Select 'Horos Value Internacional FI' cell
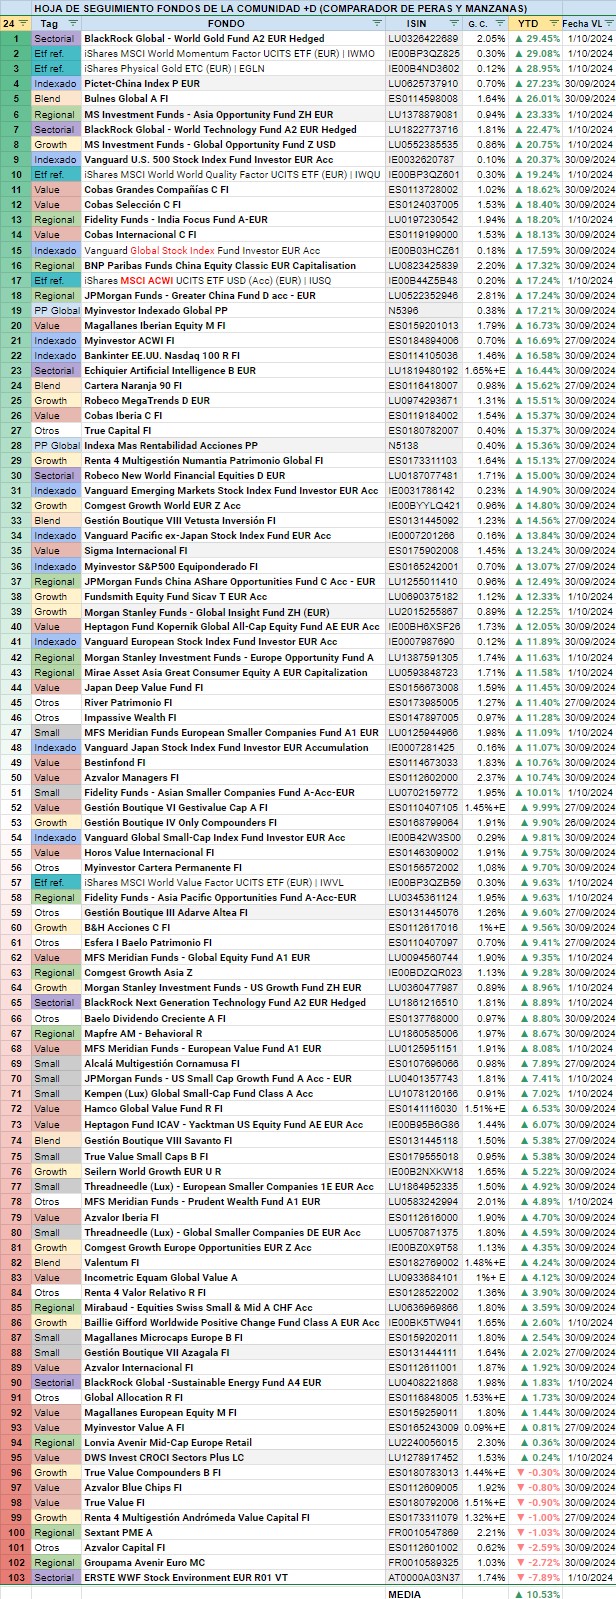This screenshot has width=616, height=1599. pos(232,852)
